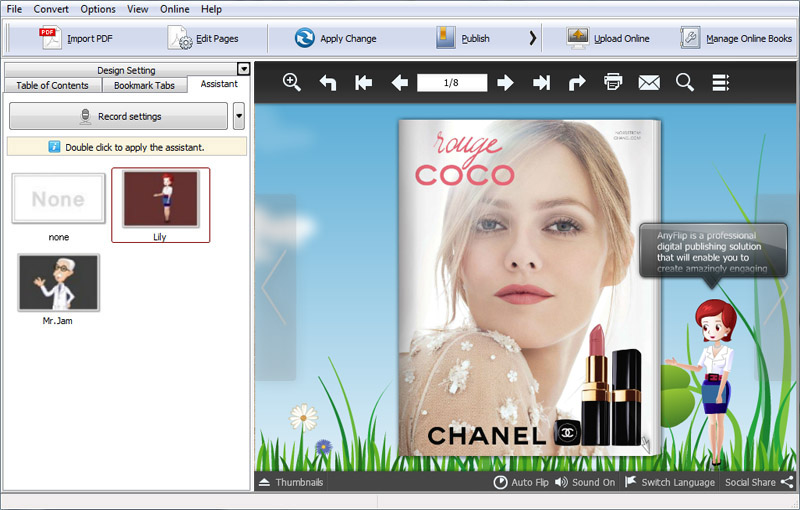The width and height of the screenshot is (800, 510).
Task: Jump to last page icon
Action: [x=542, y=83]
